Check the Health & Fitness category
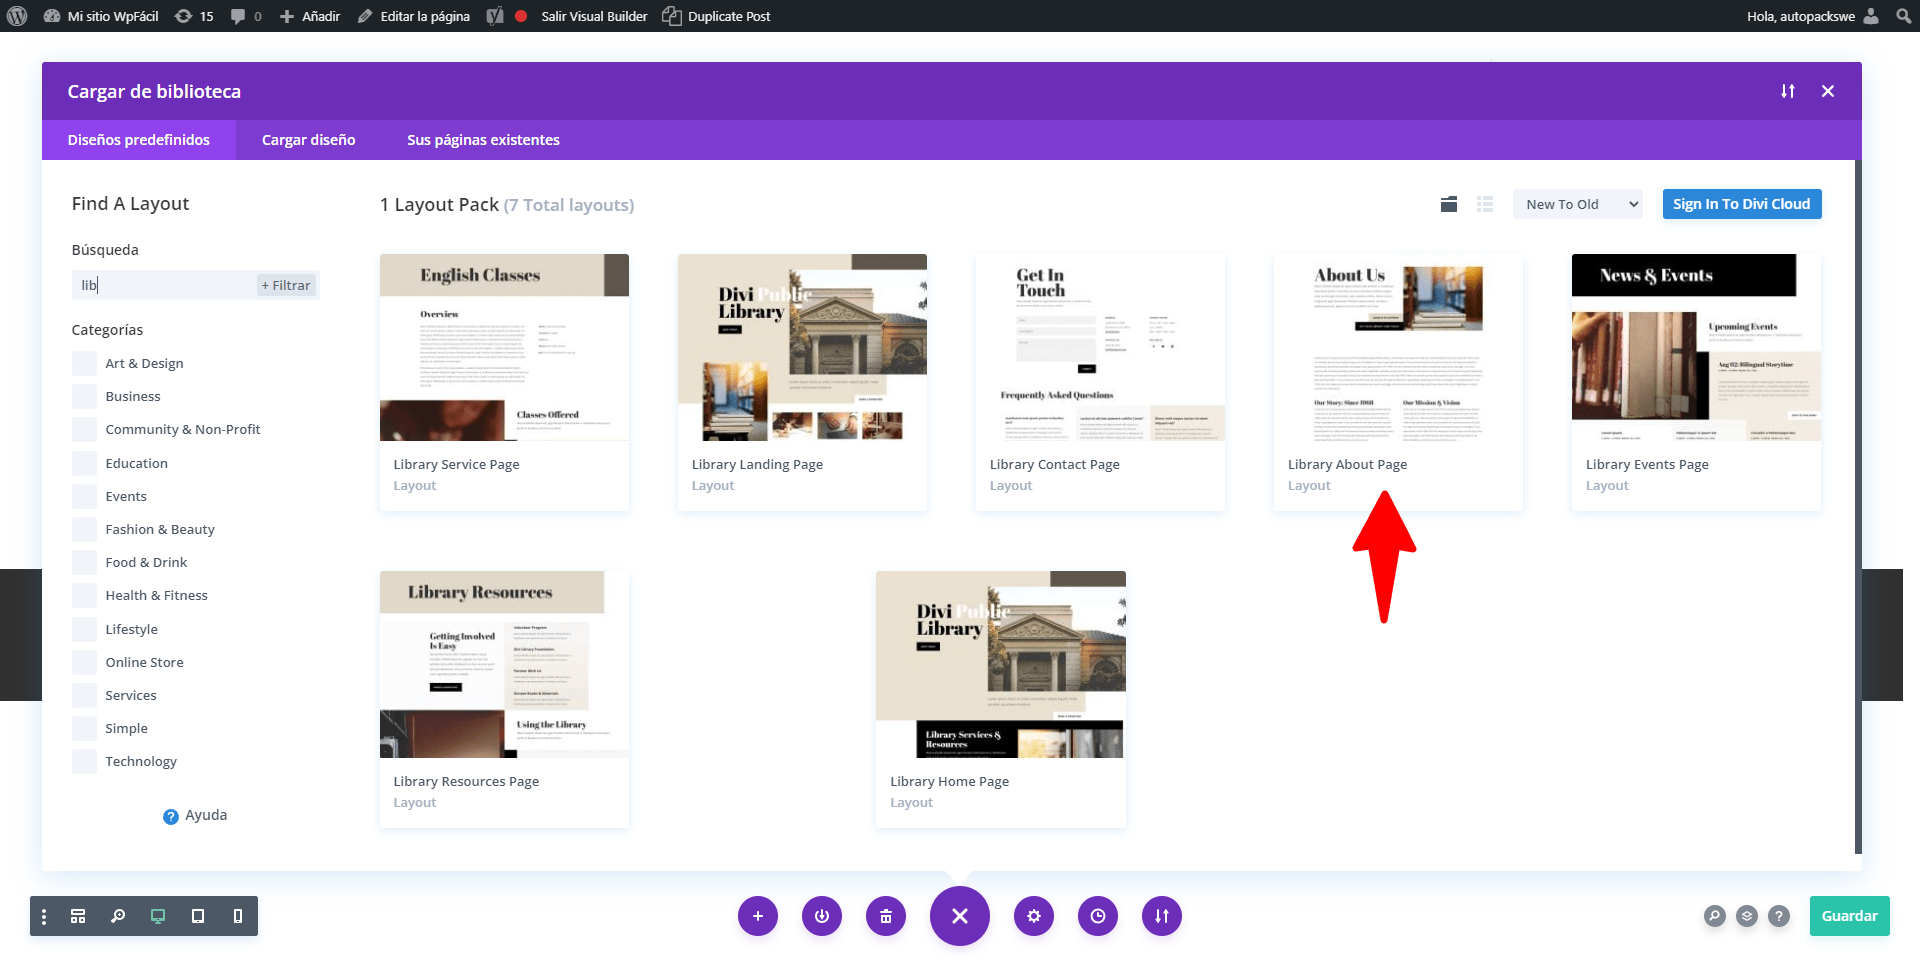 click(84, 595)
